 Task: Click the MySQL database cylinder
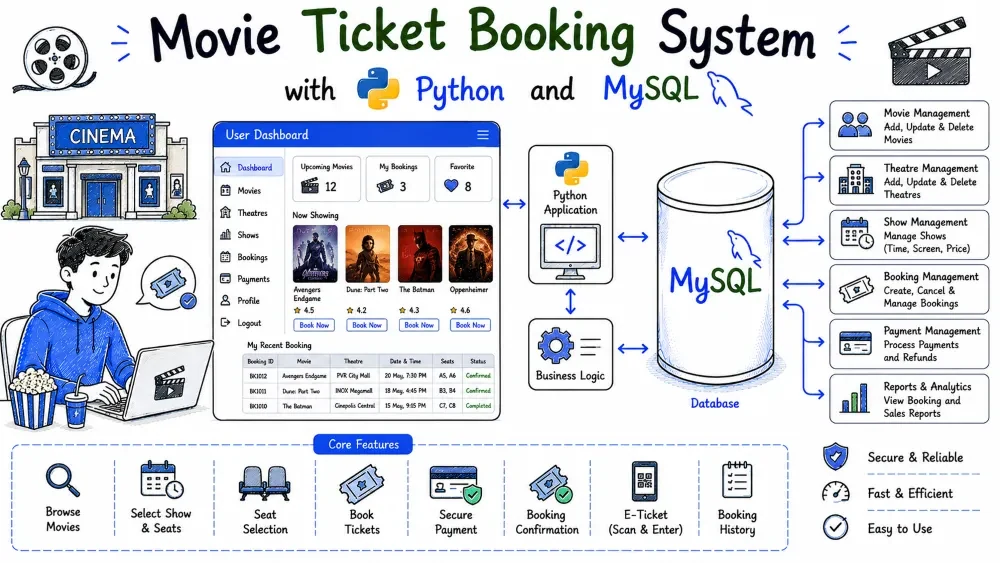[x=716, y=274]
